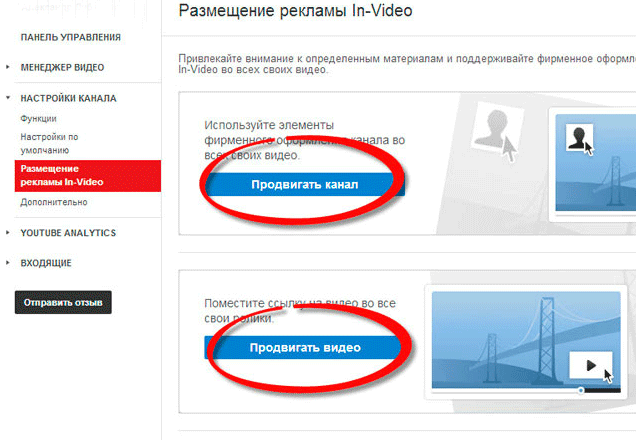
Task: Expand the МЕНЕДЖЕР ВИДЕО arrow
Action: (8, 67)
